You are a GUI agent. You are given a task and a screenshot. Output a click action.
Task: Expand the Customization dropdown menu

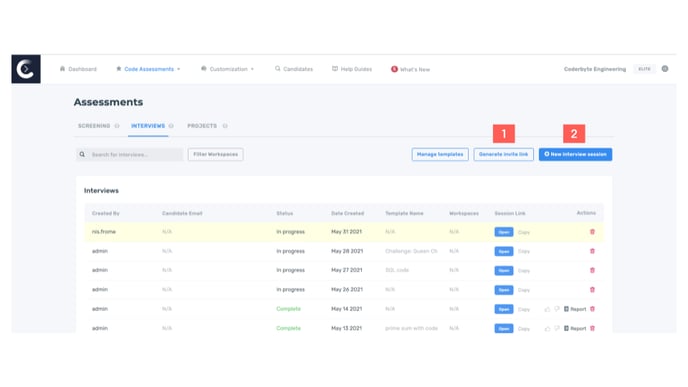point(227,69)
